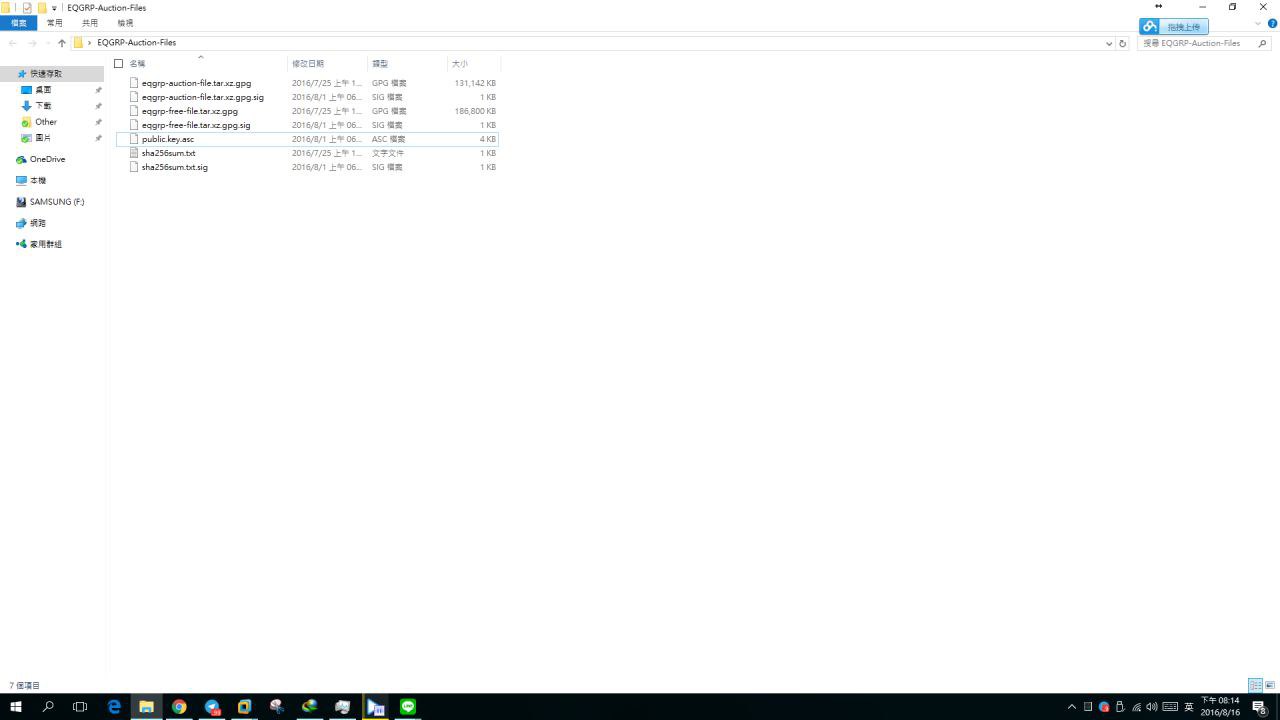Open 家用群組 in the navigation pane
The height and width of the screenshot is (720, 1280).
[46, 244]
